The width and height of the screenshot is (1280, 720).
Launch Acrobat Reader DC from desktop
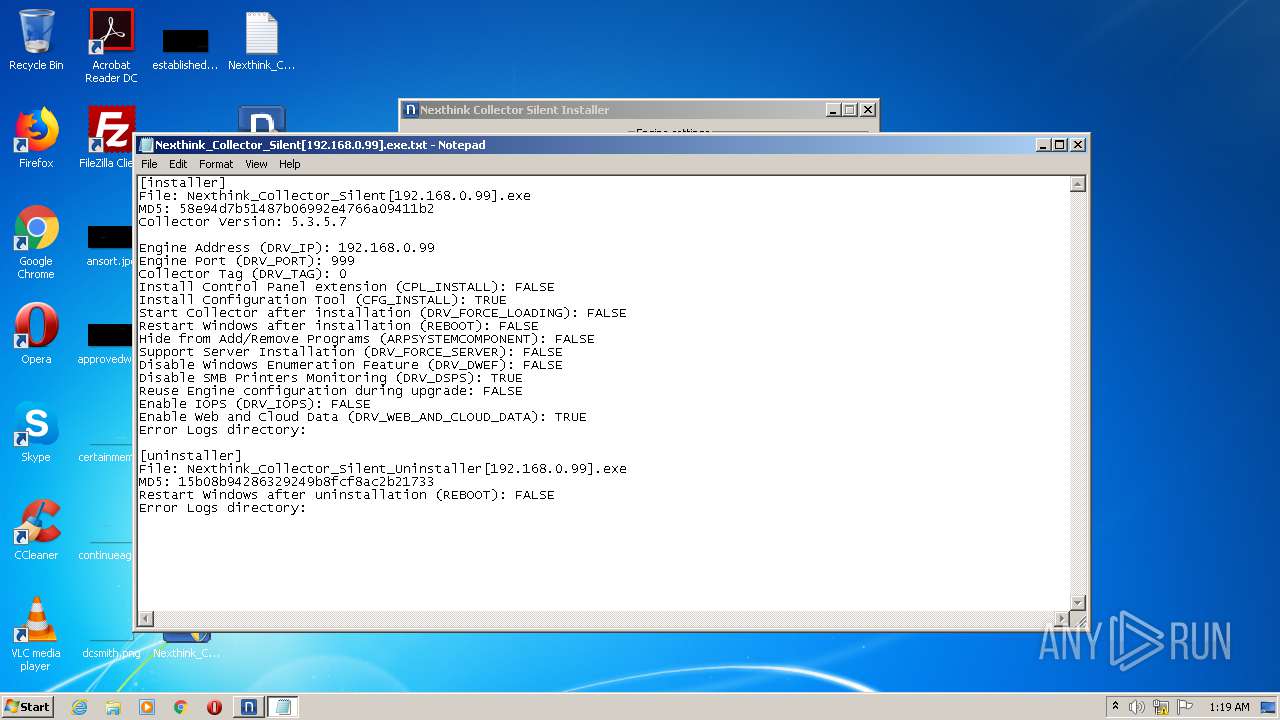pyautogui.click(x=111, y=46)
